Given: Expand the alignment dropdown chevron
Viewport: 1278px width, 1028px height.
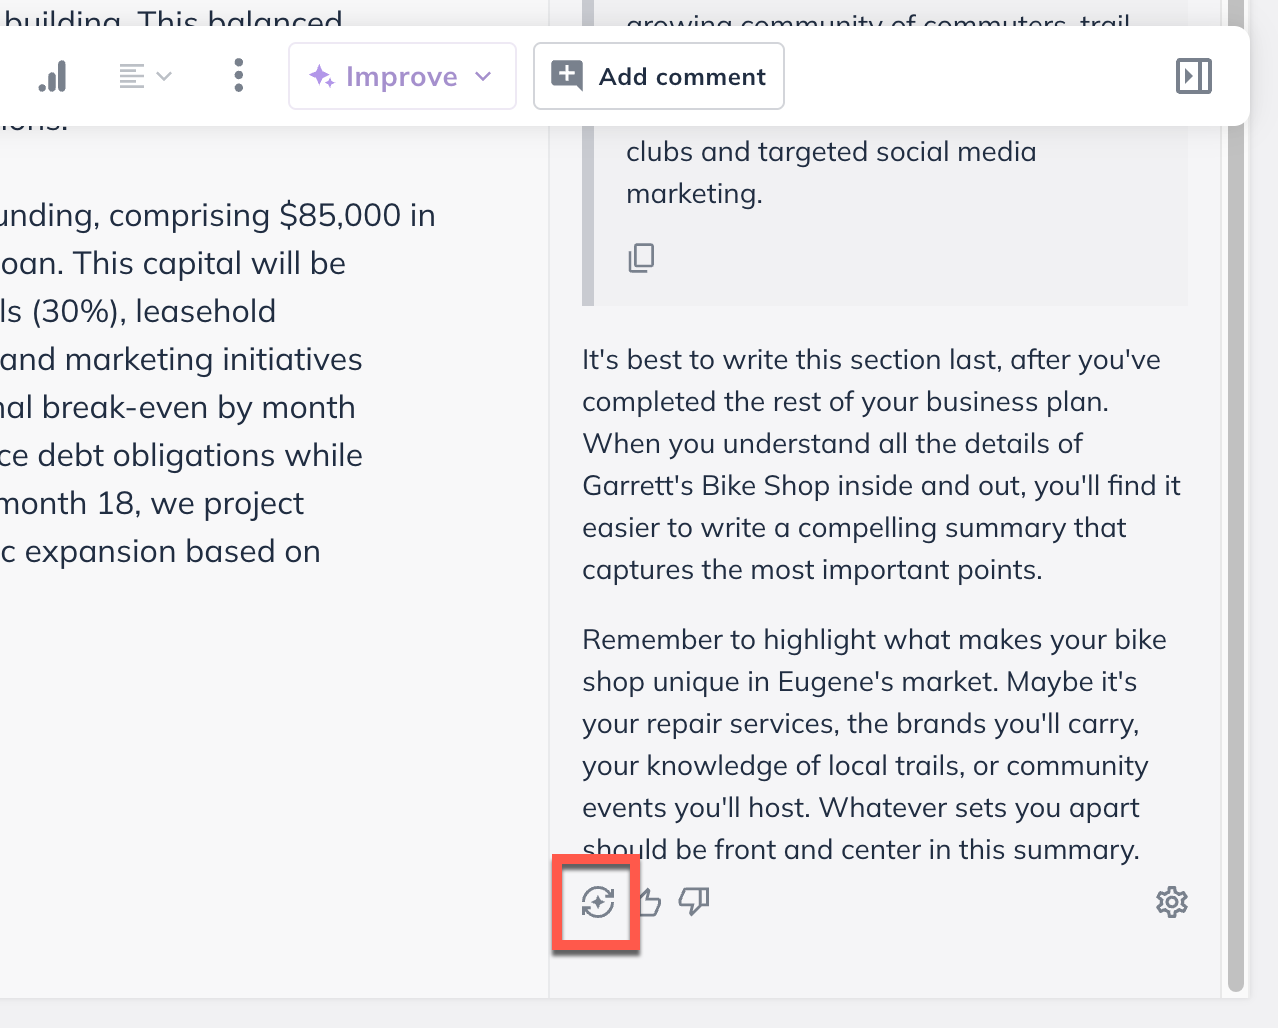Looking at the screenshot, I should [165, 76].
